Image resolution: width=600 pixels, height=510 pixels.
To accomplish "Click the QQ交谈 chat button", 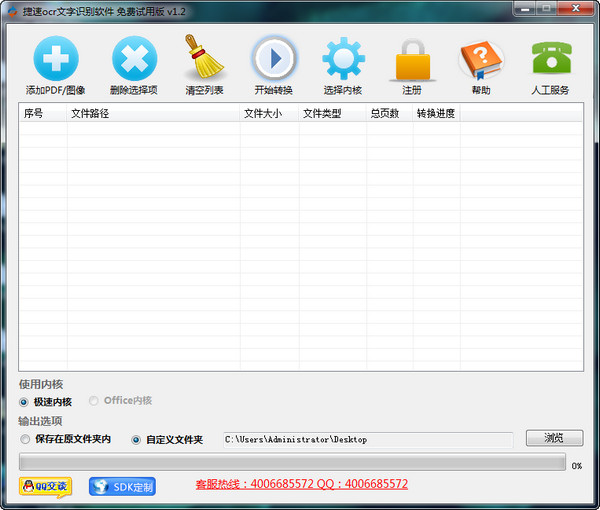I will click(x=45, y=487).
